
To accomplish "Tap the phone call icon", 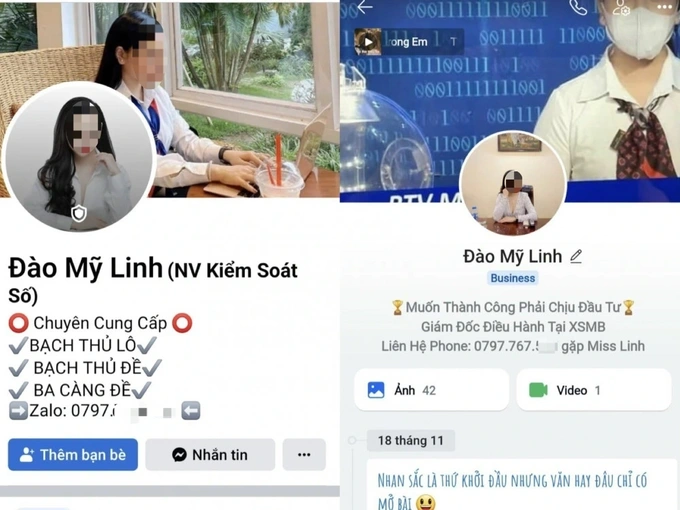I will coord(578,7).
